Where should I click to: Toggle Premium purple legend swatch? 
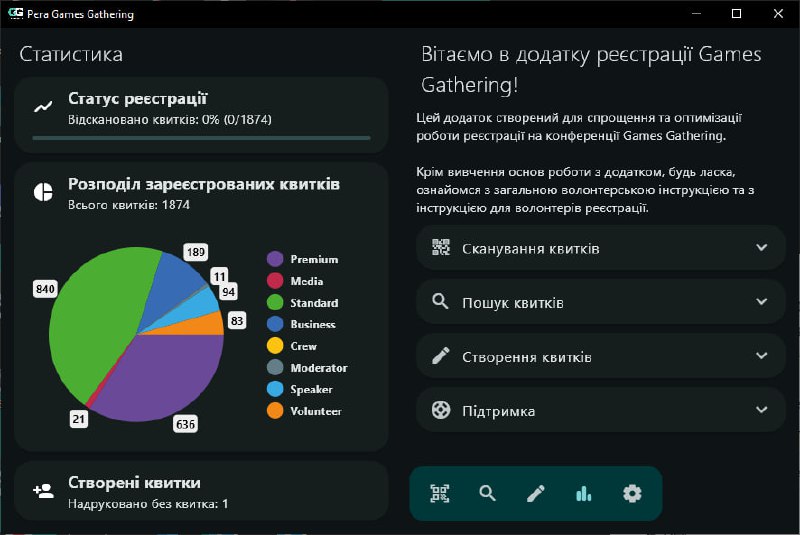(275, 259)
